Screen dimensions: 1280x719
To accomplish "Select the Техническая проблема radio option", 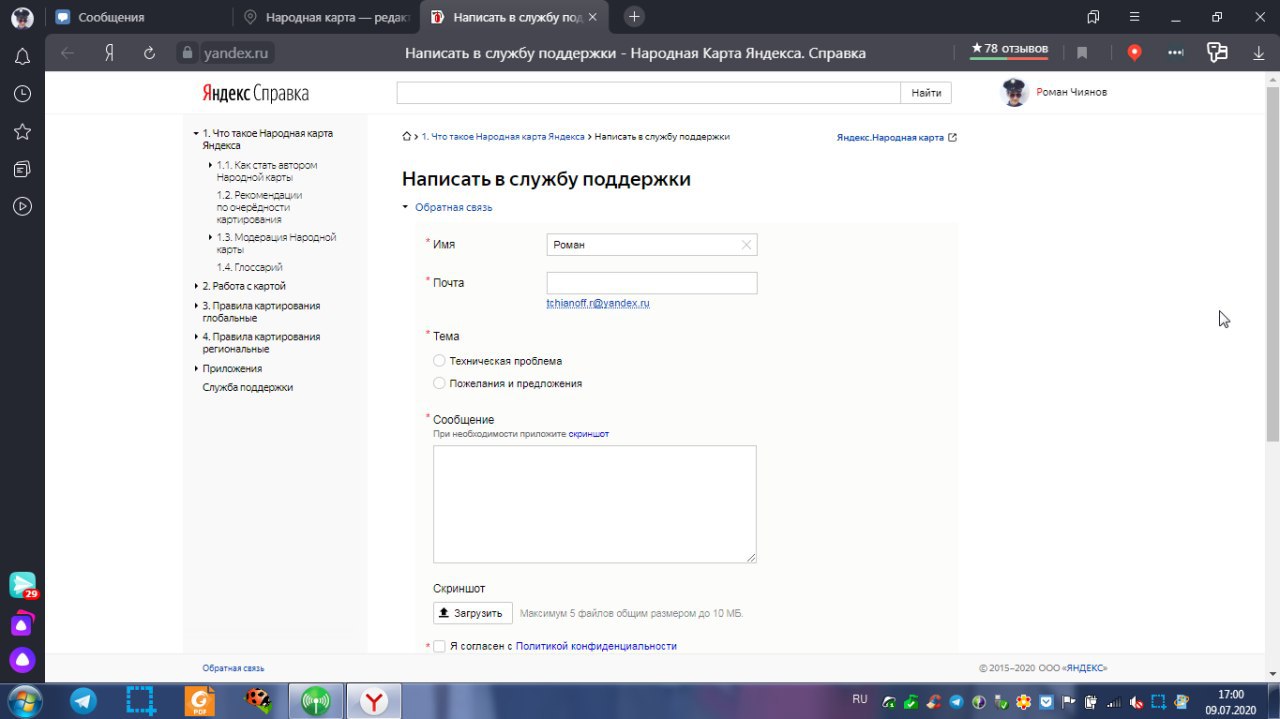I will [439, 361].
